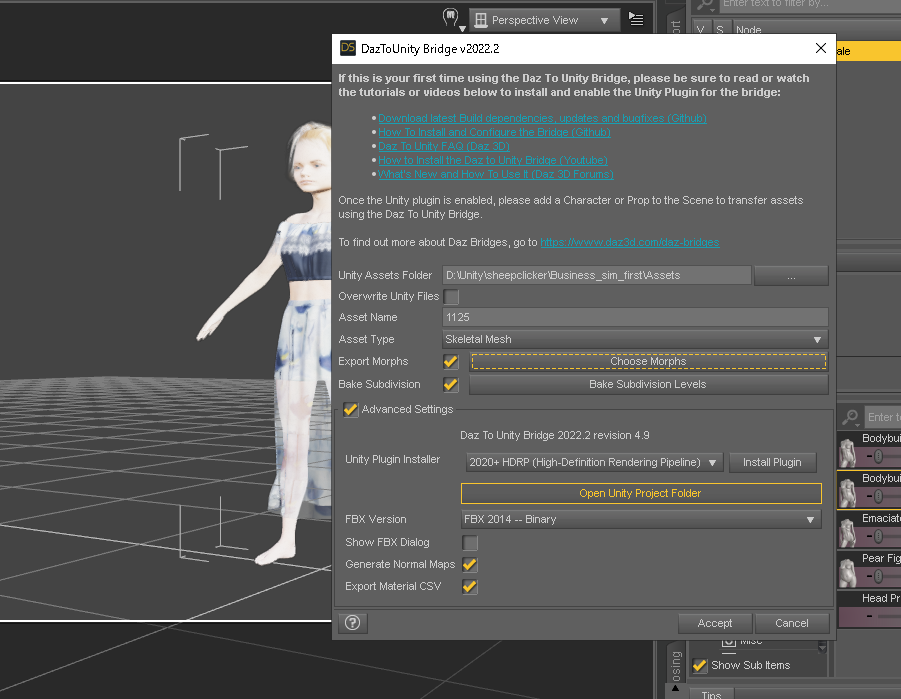This screenshot has width=901, height=699.
Task: Click the Asset Name field
Action: (635, 317)
